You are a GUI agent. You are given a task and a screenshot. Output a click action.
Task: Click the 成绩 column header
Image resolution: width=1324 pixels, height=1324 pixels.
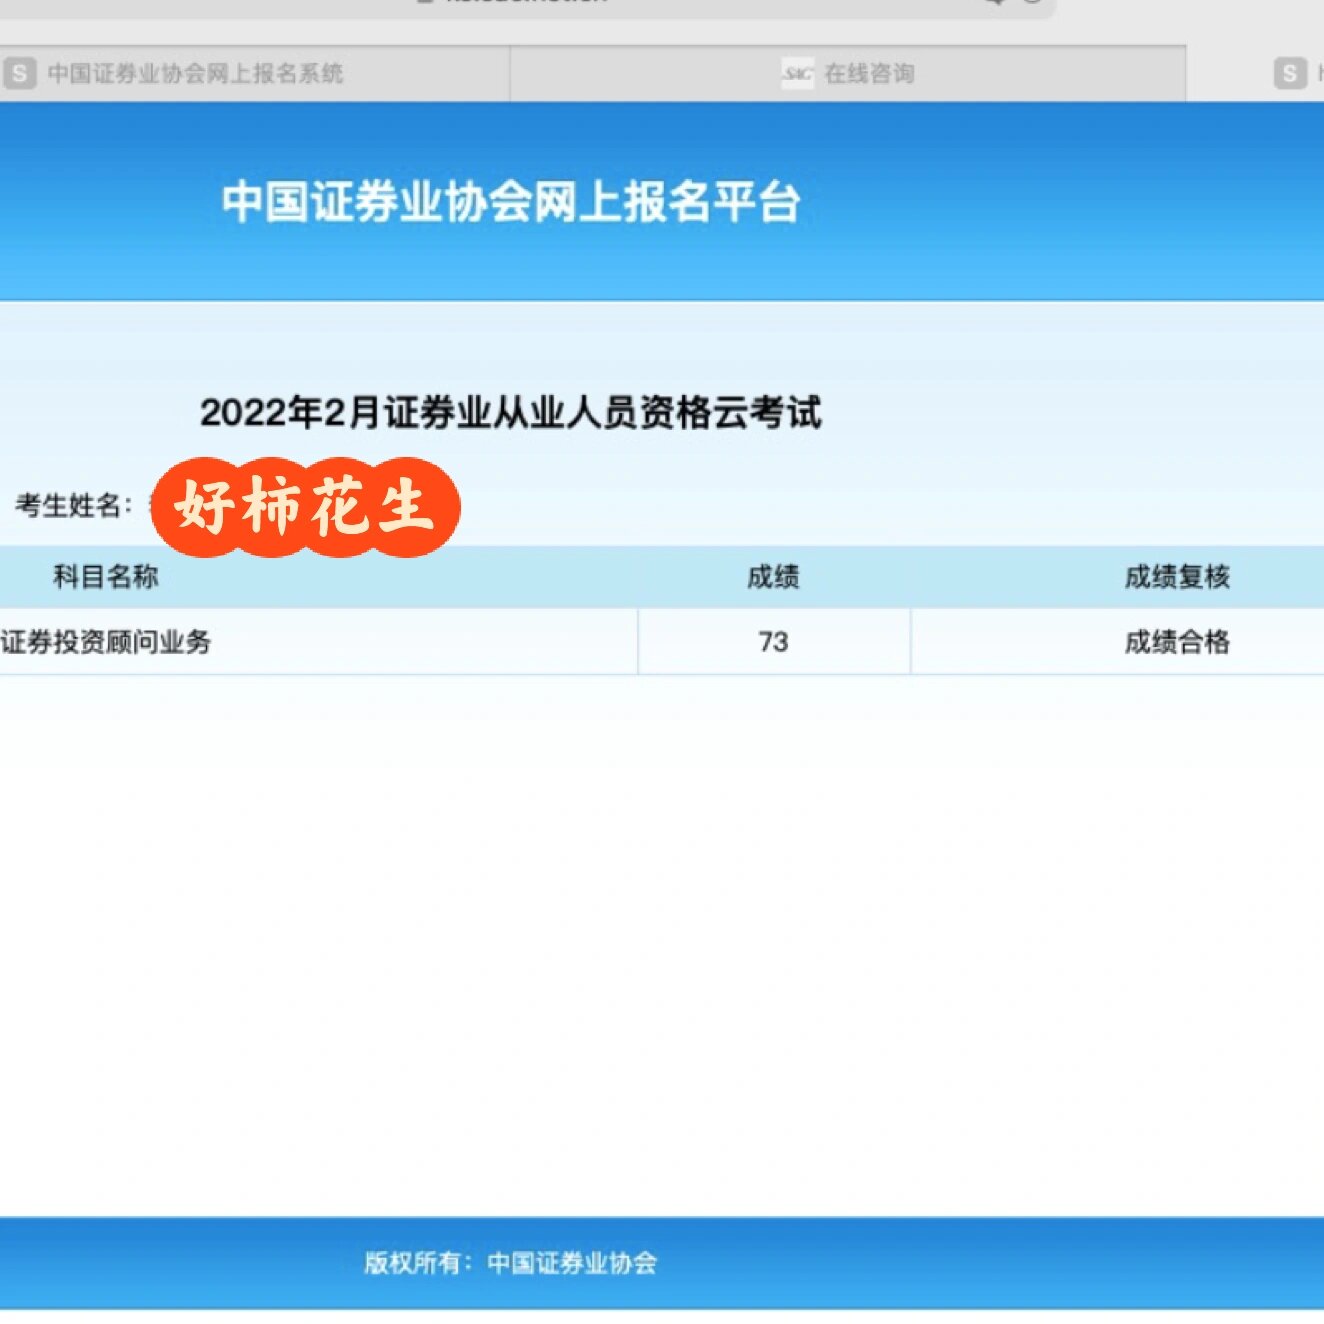[x=773, y=577]
